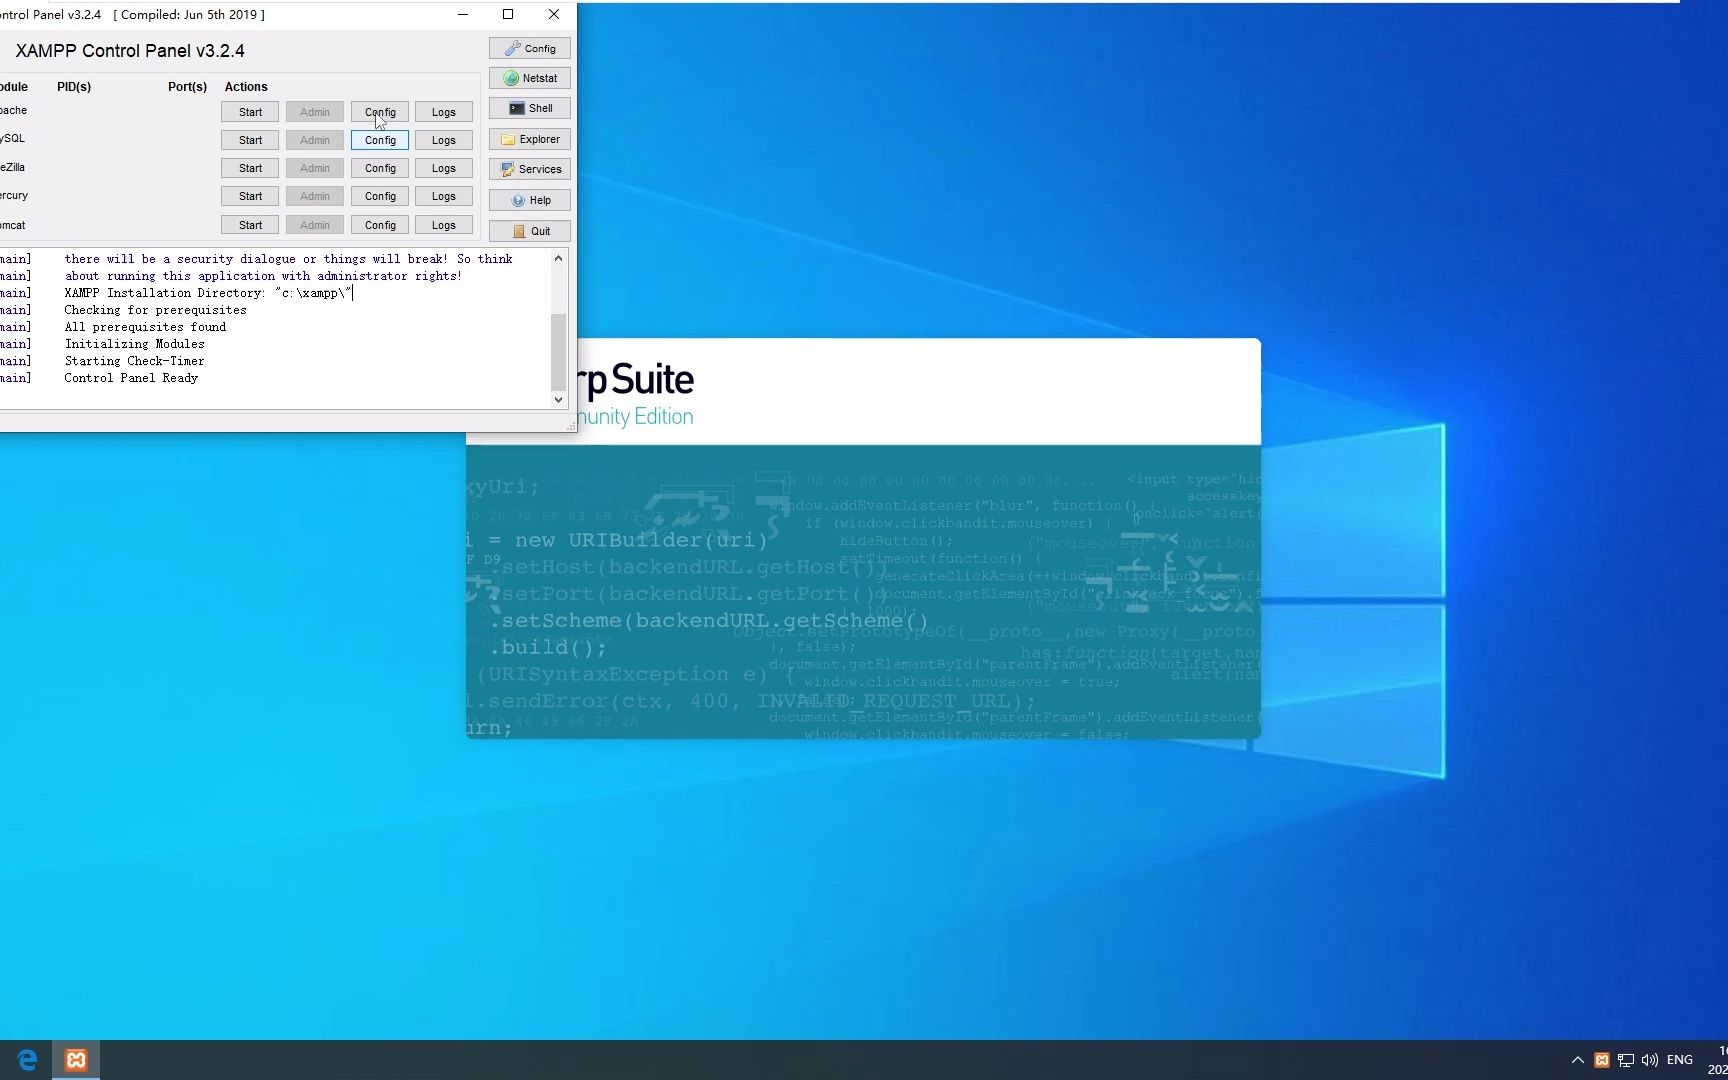Click the XAMPP icon in system tray

tap(1601, 1060)
